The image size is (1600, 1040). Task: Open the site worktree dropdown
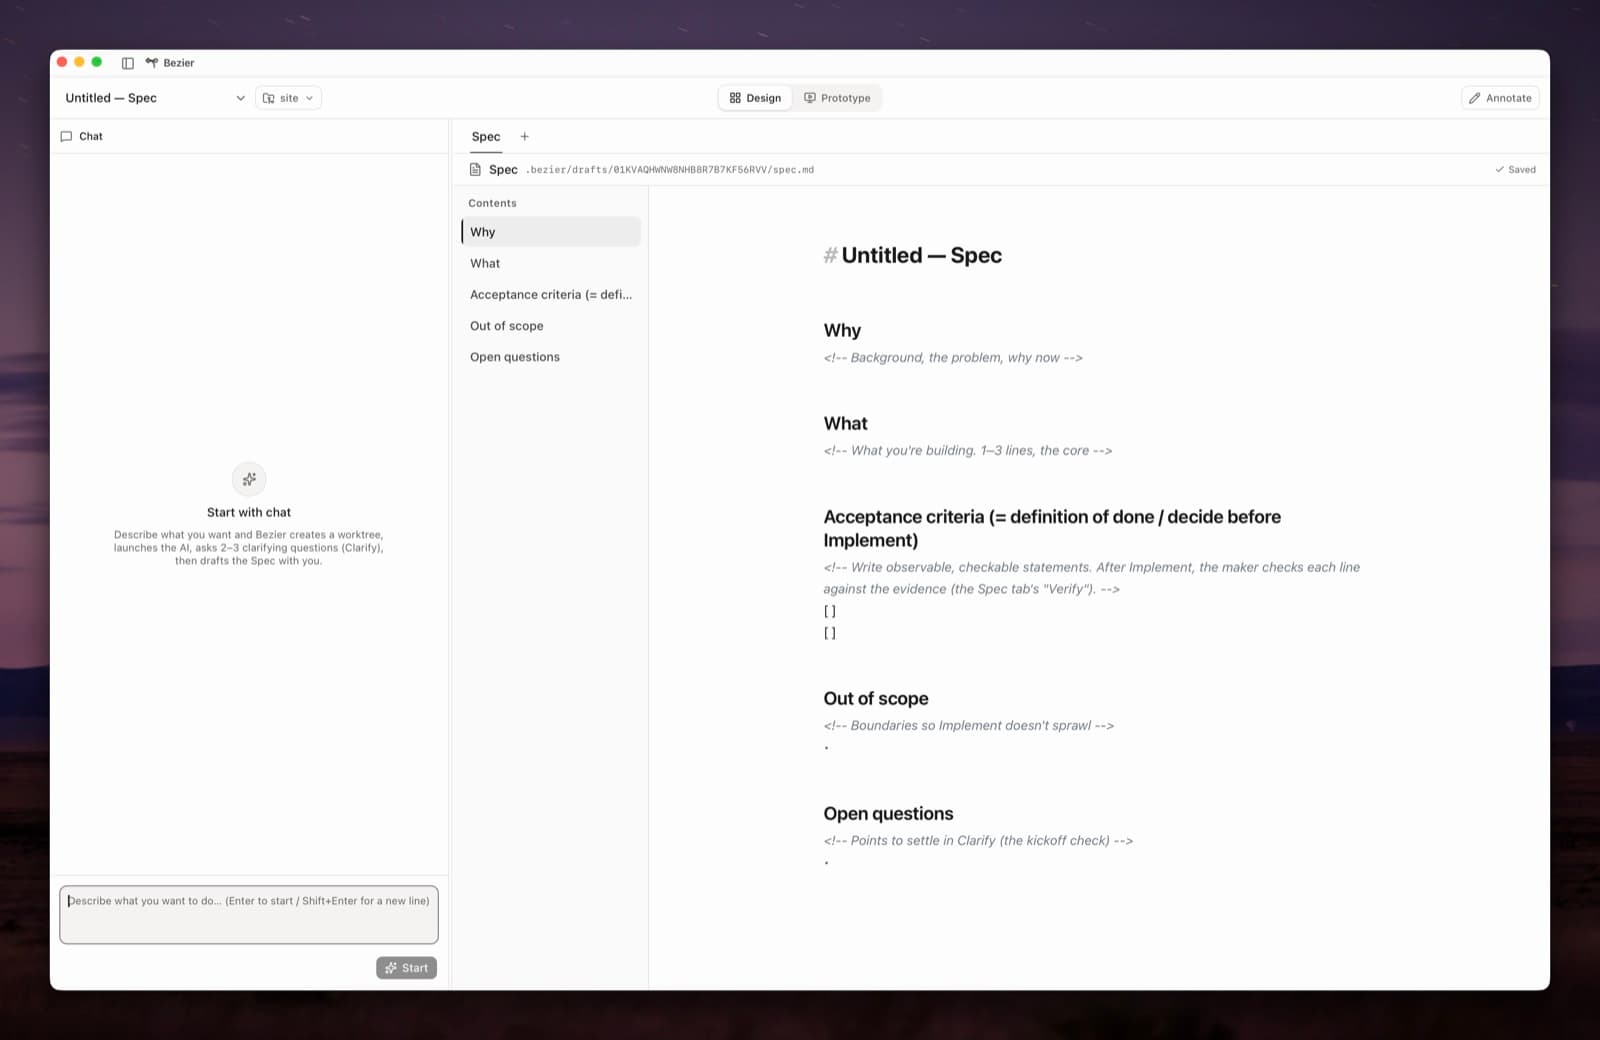(x=288, y=98)
